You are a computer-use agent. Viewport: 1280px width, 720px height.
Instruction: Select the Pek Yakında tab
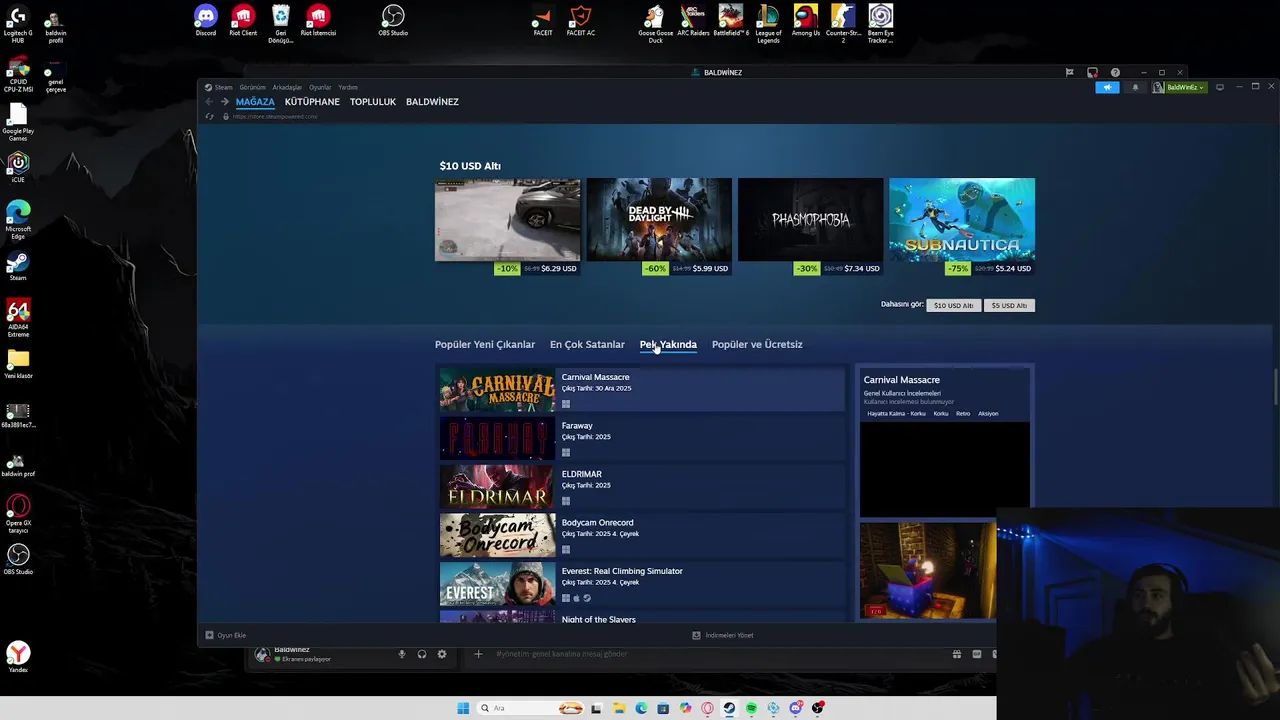pos(668,344)
